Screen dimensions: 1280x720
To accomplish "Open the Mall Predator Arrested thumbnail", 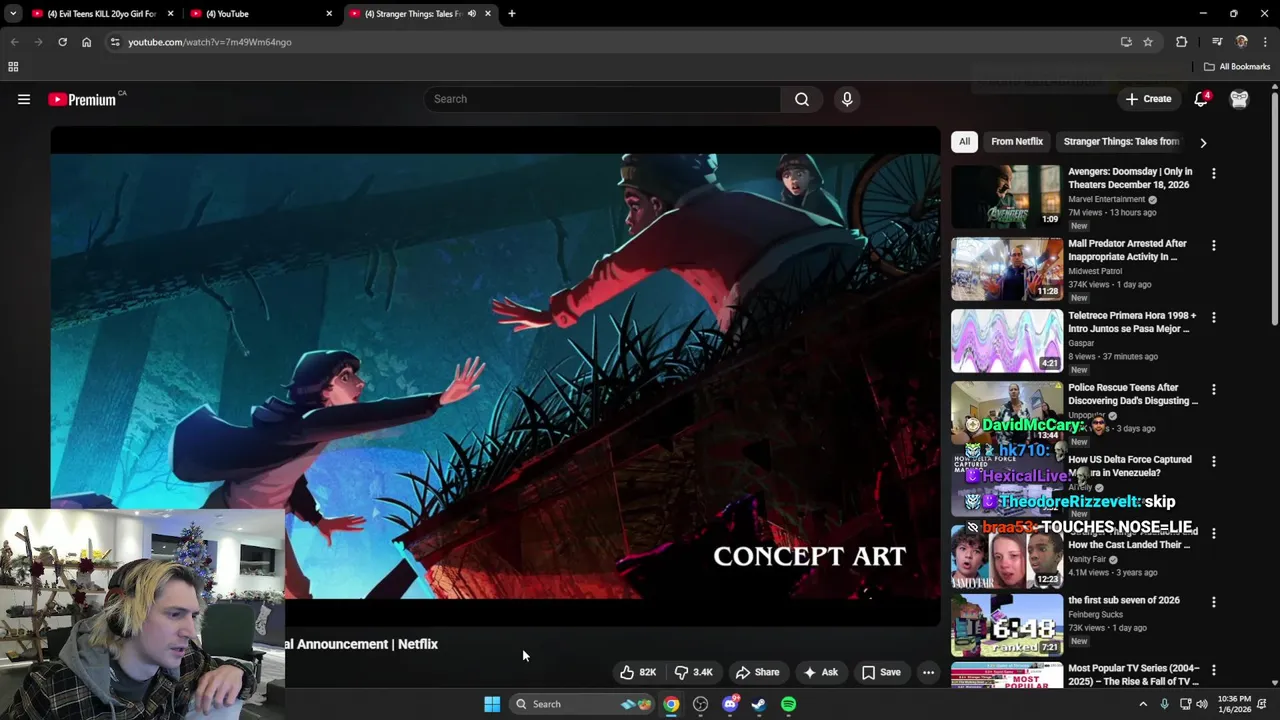I will point(1007,269).
